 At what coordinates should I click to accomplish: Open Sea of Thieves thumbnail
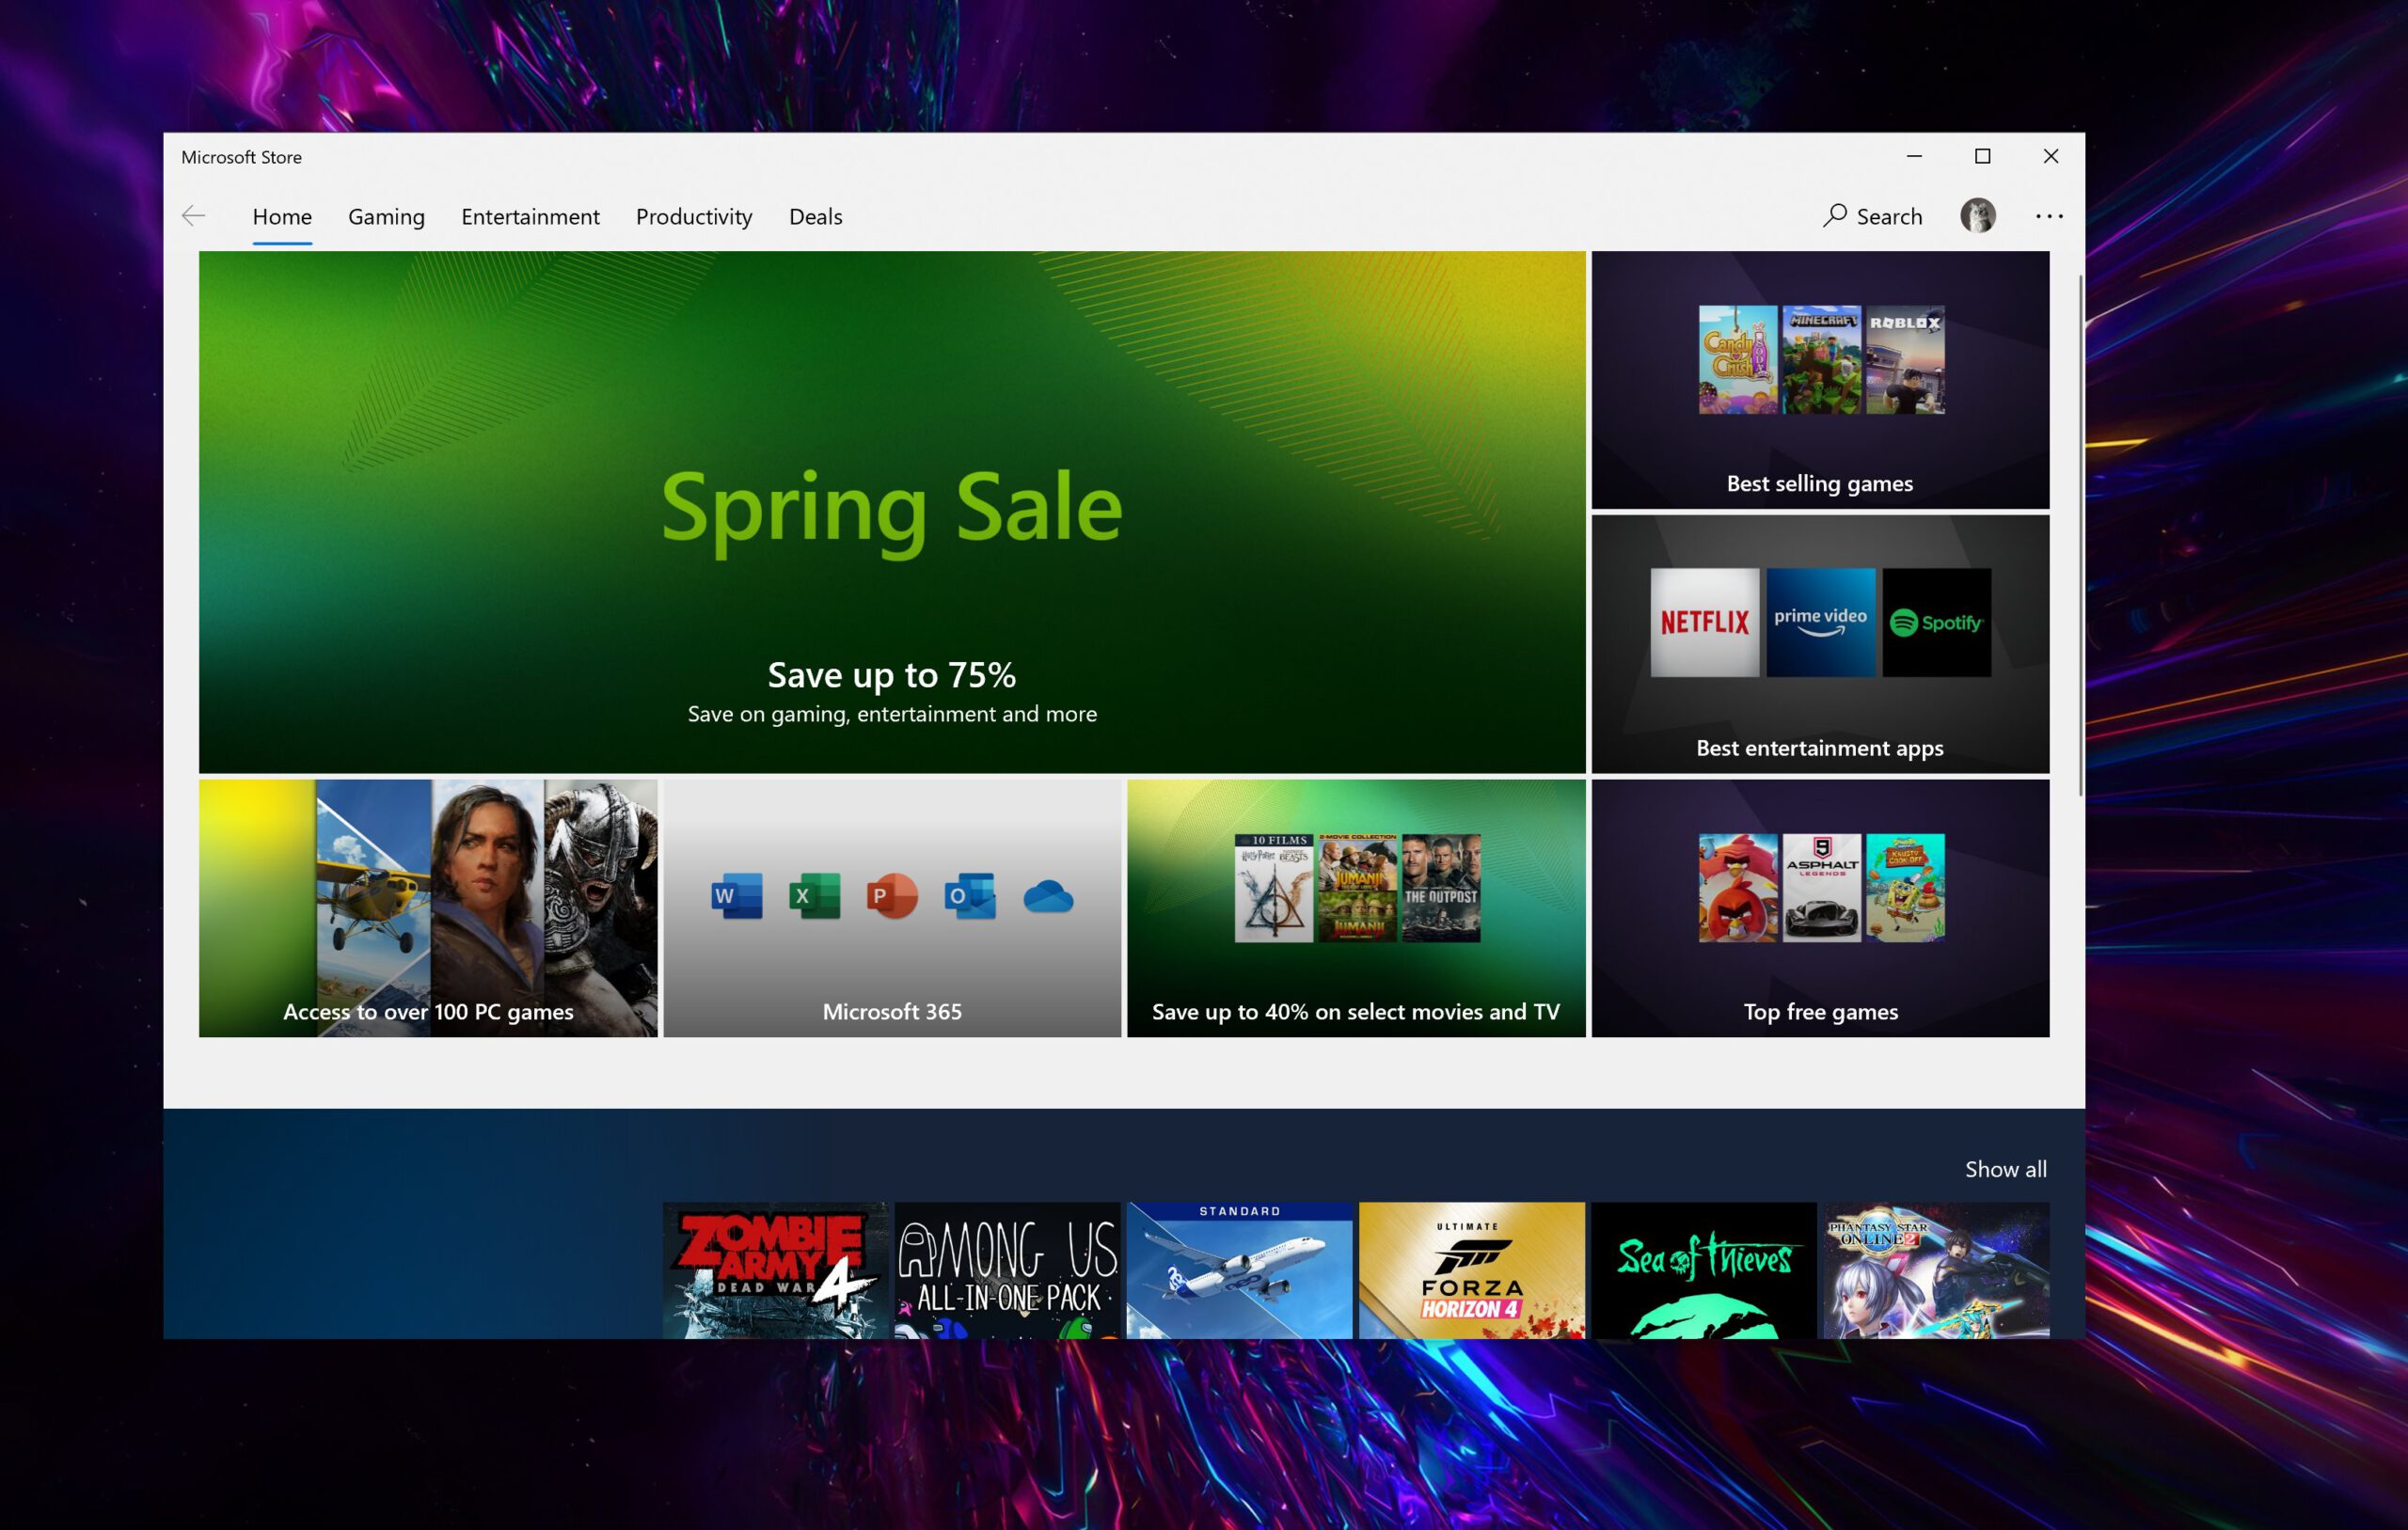click(x=1703, y=1270)
